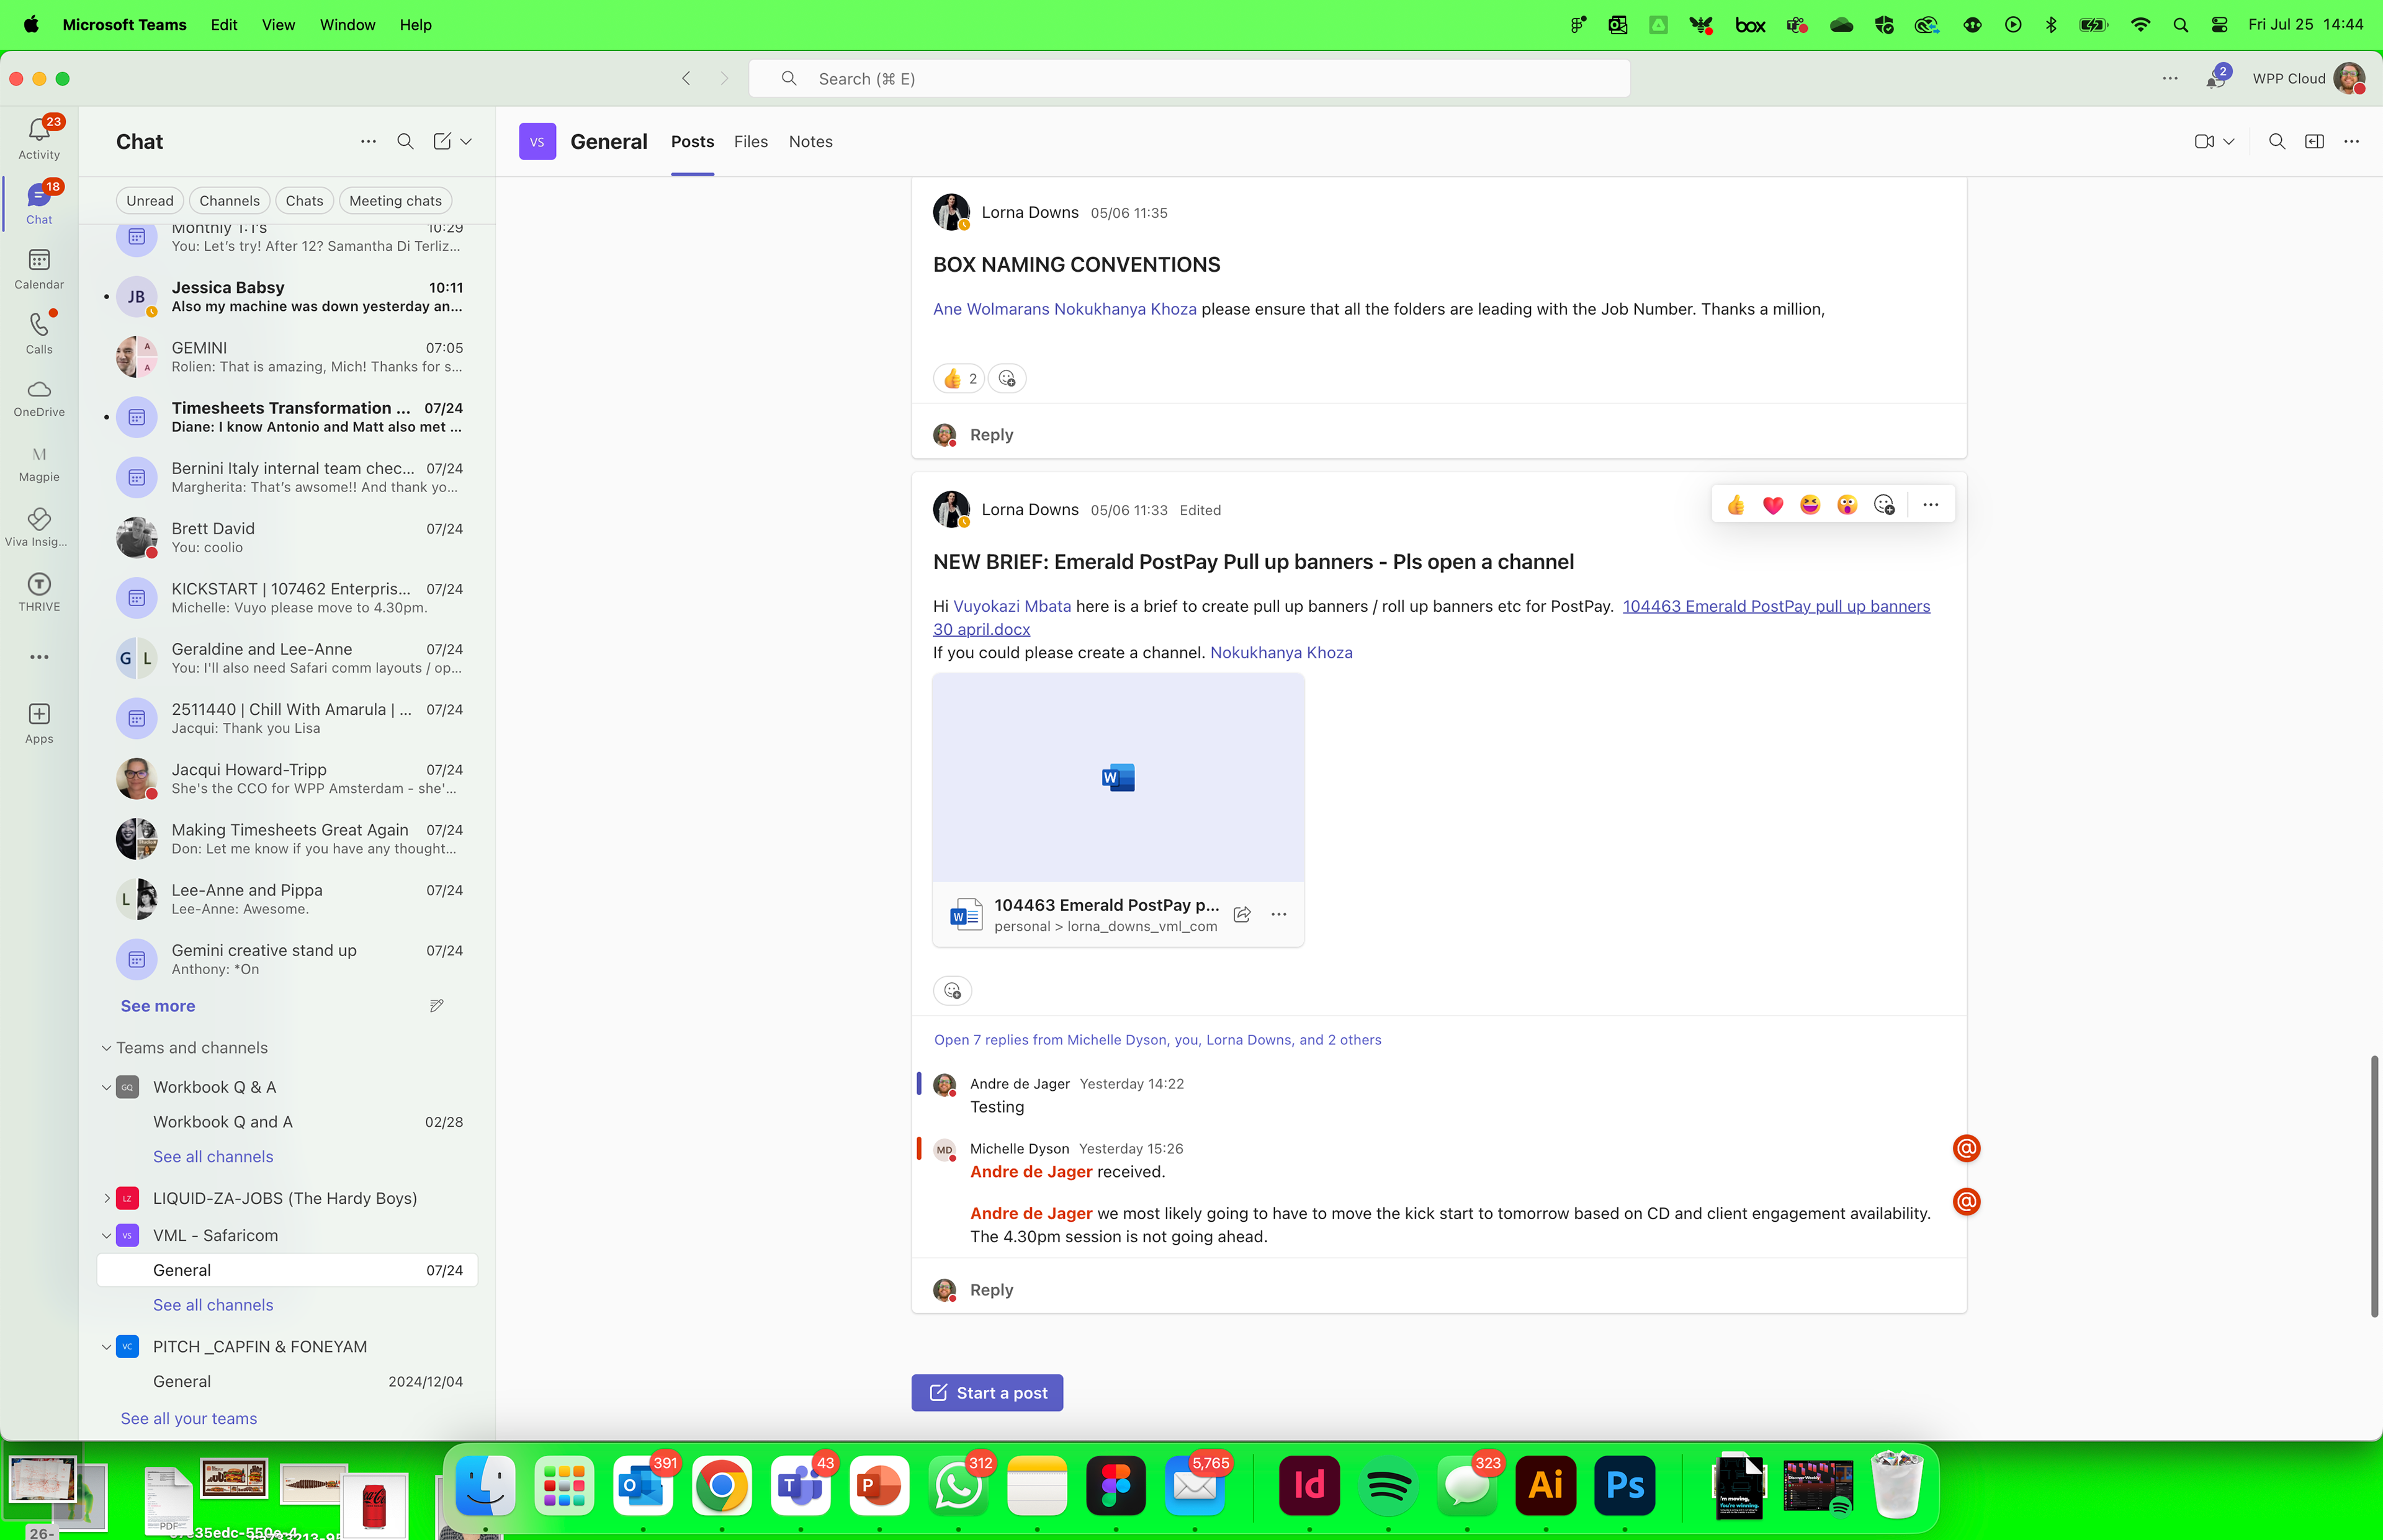Open the Calls app in the sidebar
This screenshot has width=2383, height=1540.
39,332
